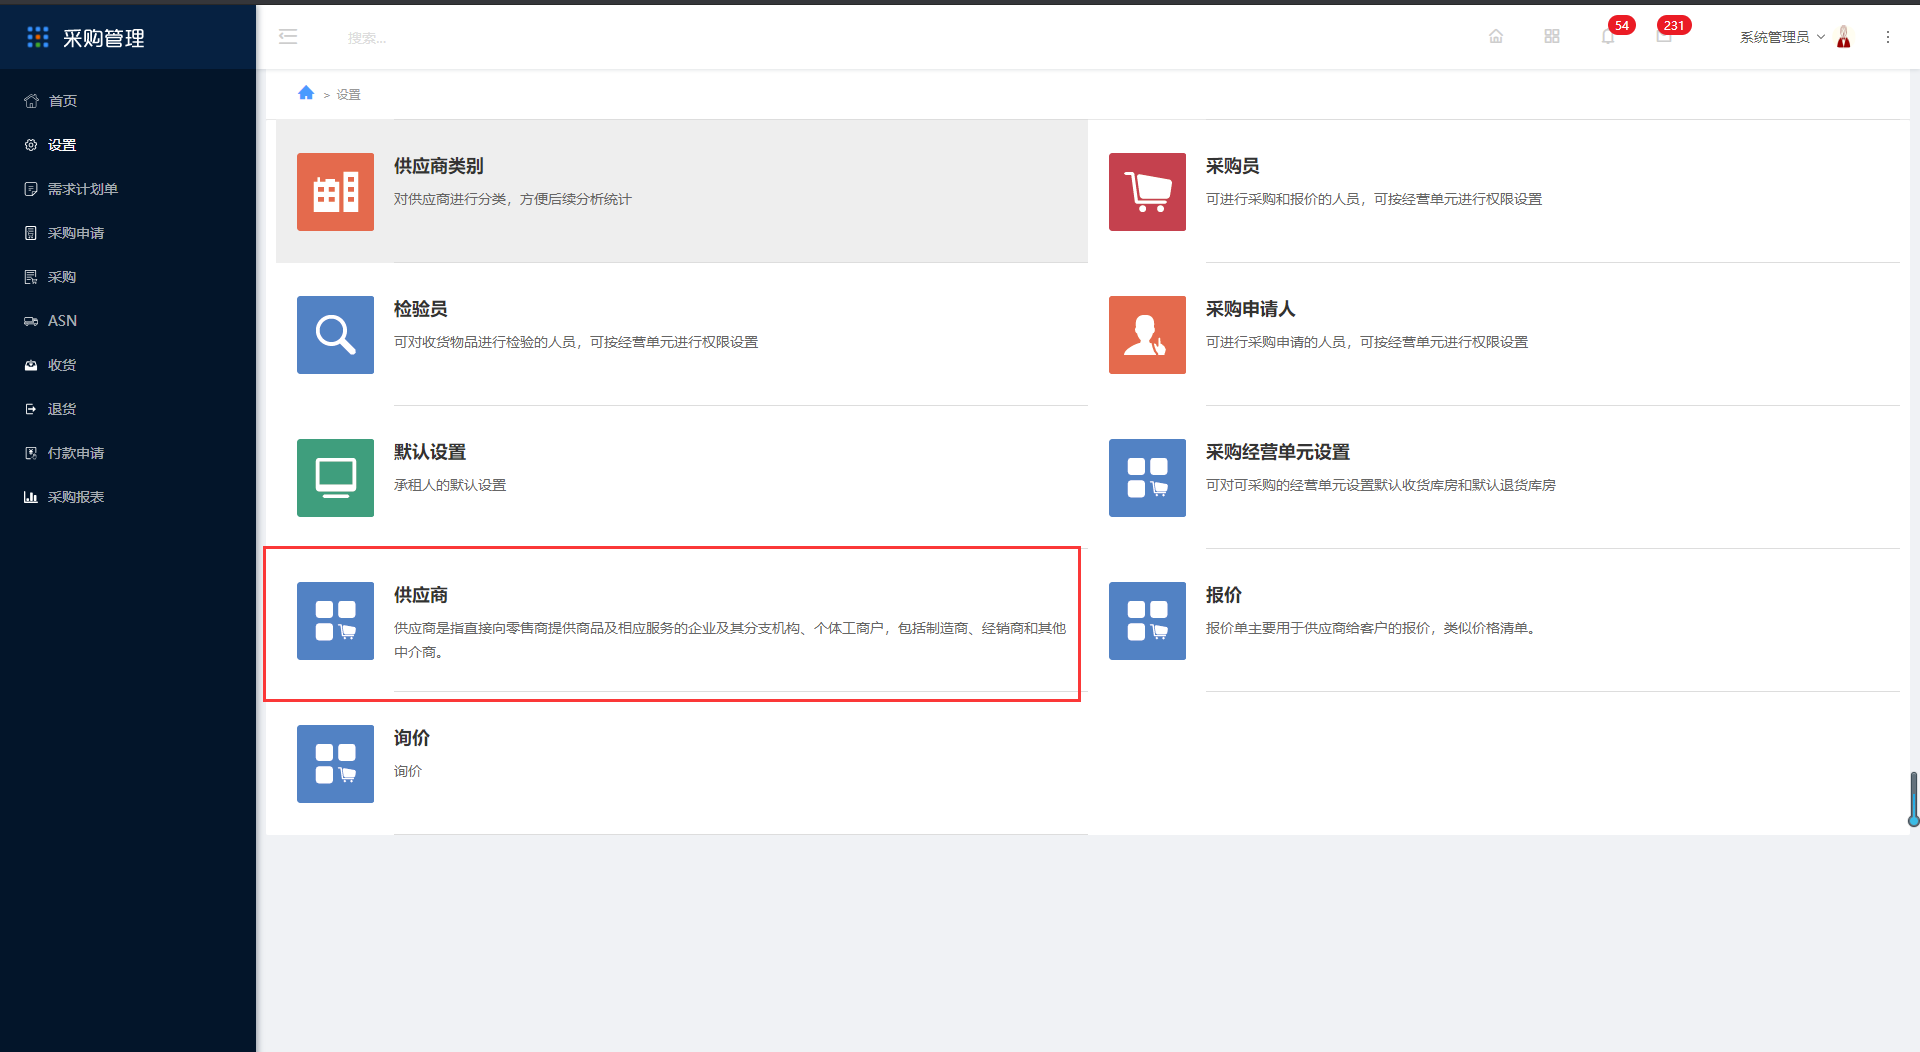Open the 采购经营单元设置 title link
Viewport: 1920px width, 1052px height.
point(1278,452)
